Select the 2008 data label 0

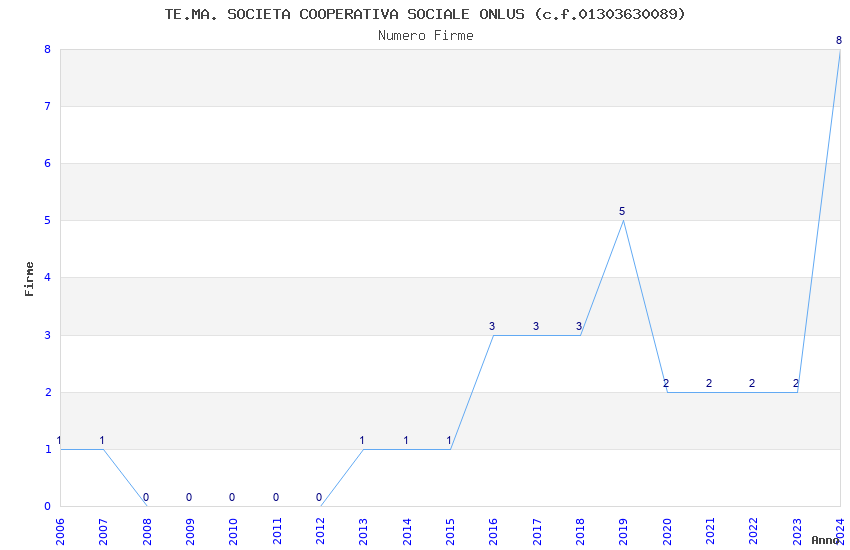(x=146, y=497)
